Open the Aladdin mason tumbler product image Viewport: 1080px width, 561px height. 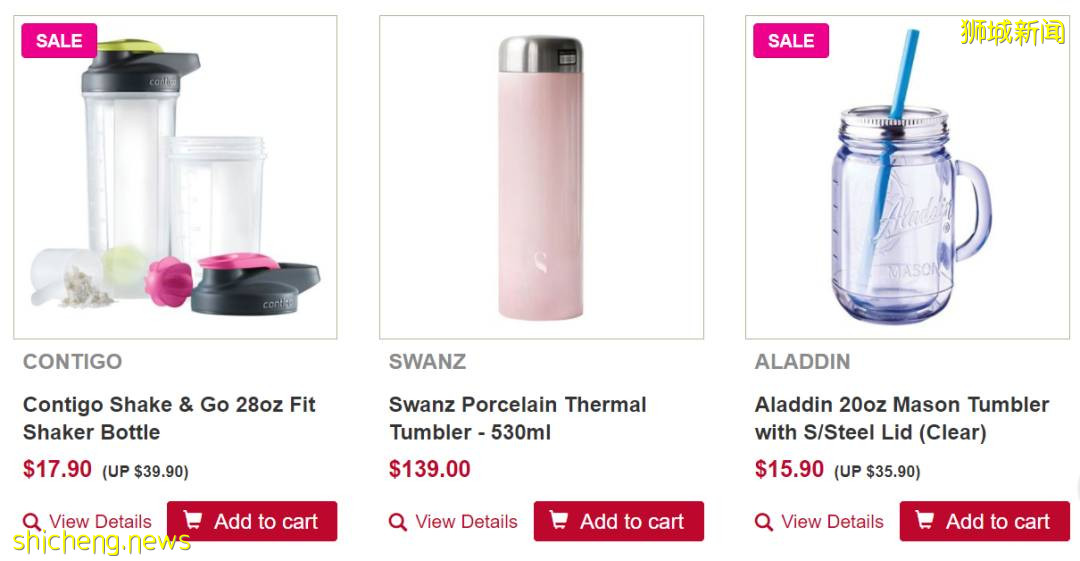pos(907,180)
